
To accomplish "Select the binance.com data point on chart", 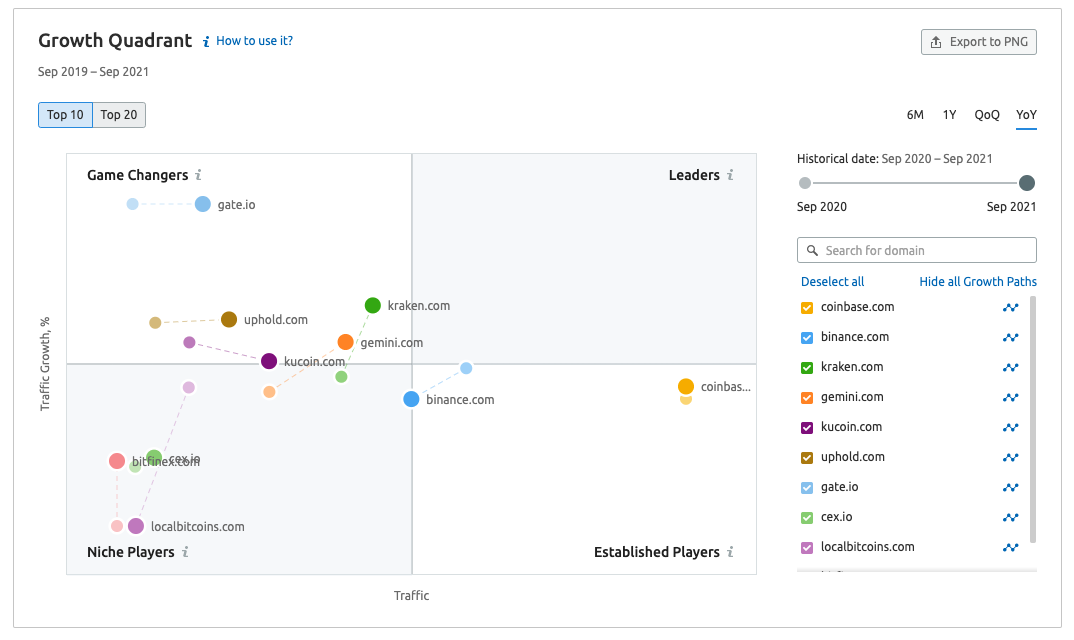I will click(x=411, y=399).
